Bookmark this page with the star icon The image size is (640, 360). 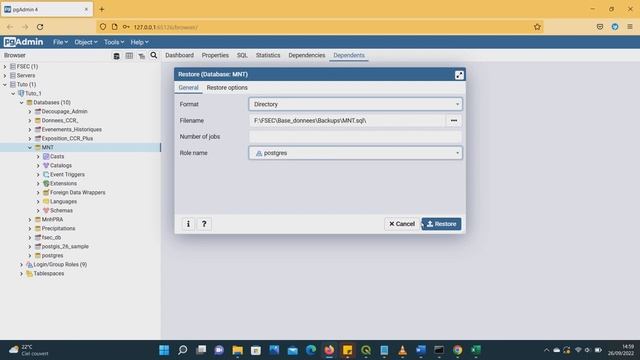coord(537,27)
